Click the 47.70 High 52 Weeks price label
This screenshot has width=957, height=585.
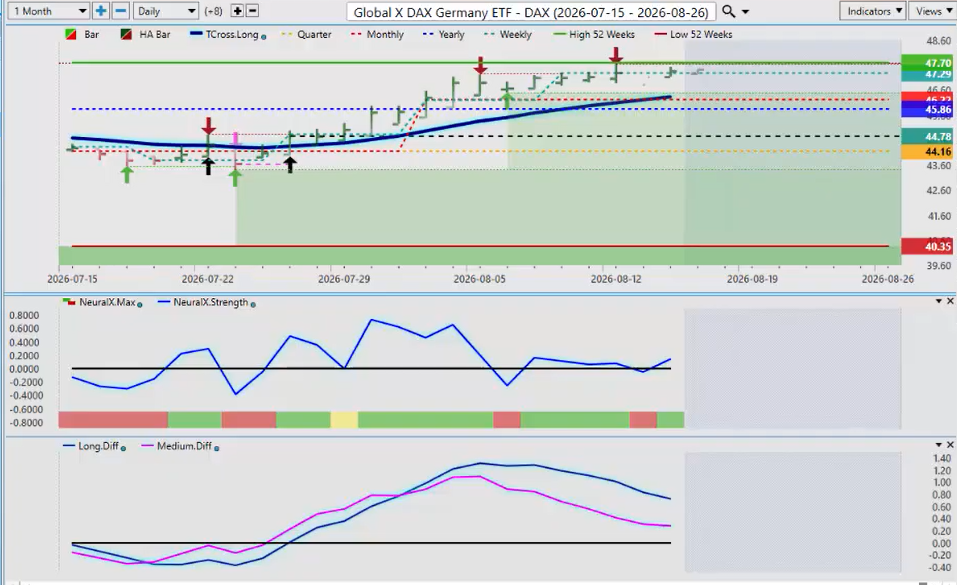[926, 62]
